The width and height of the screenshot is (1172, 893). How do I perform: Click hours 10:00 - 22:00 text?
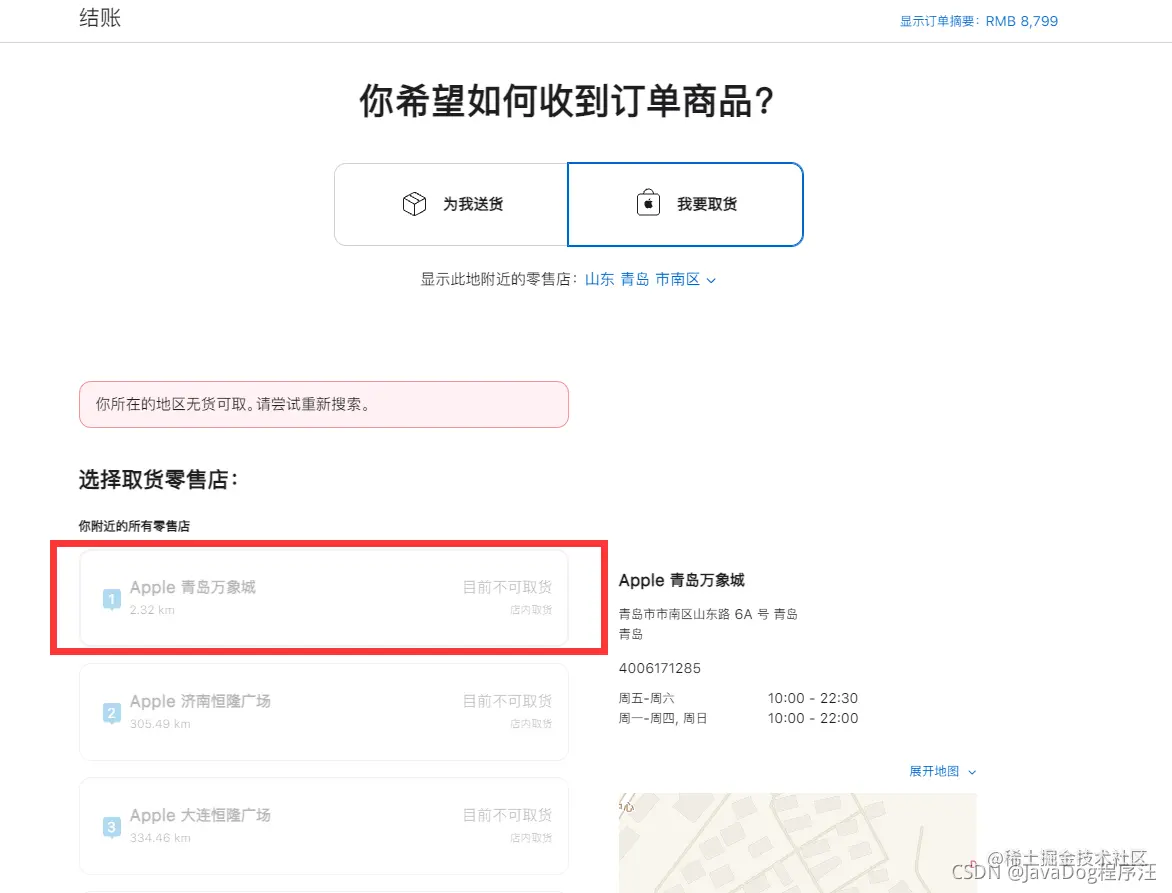[812, 718]
